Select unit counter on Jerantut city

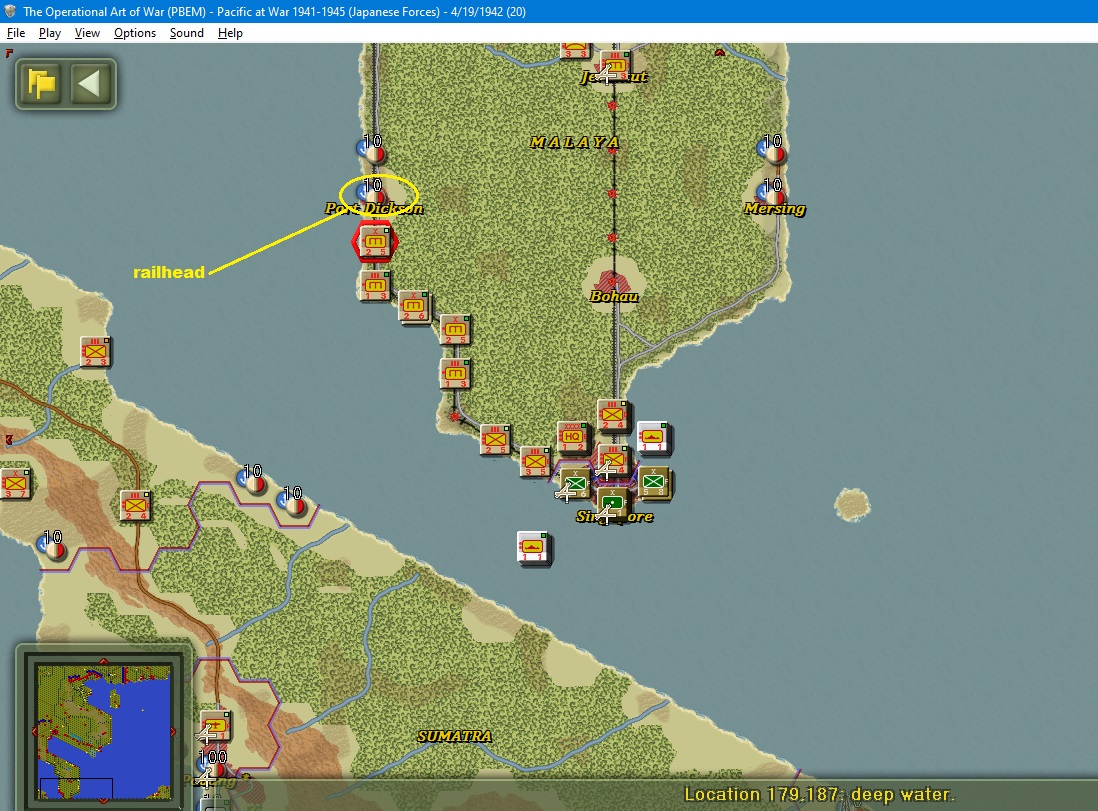click(x=615, y=65)
